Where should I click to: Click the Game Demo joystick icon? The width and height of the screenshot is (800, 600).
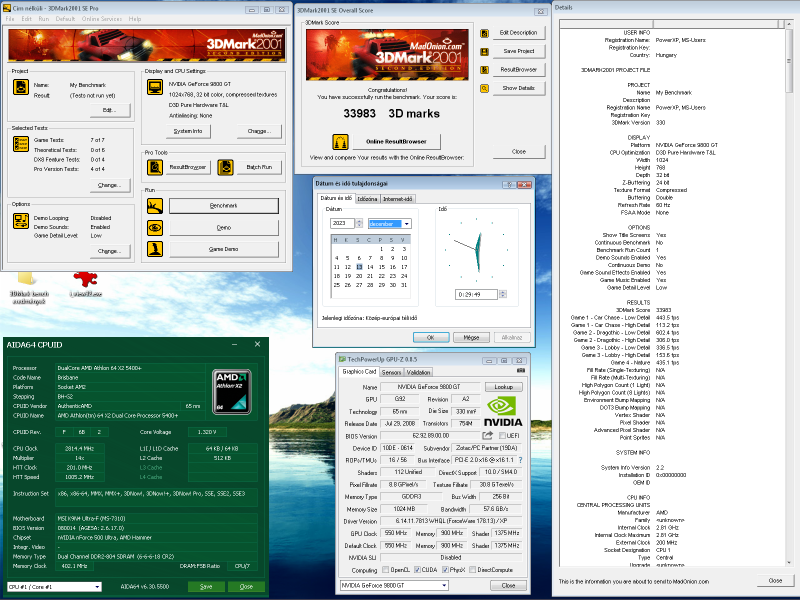click(x=155, y=249)
